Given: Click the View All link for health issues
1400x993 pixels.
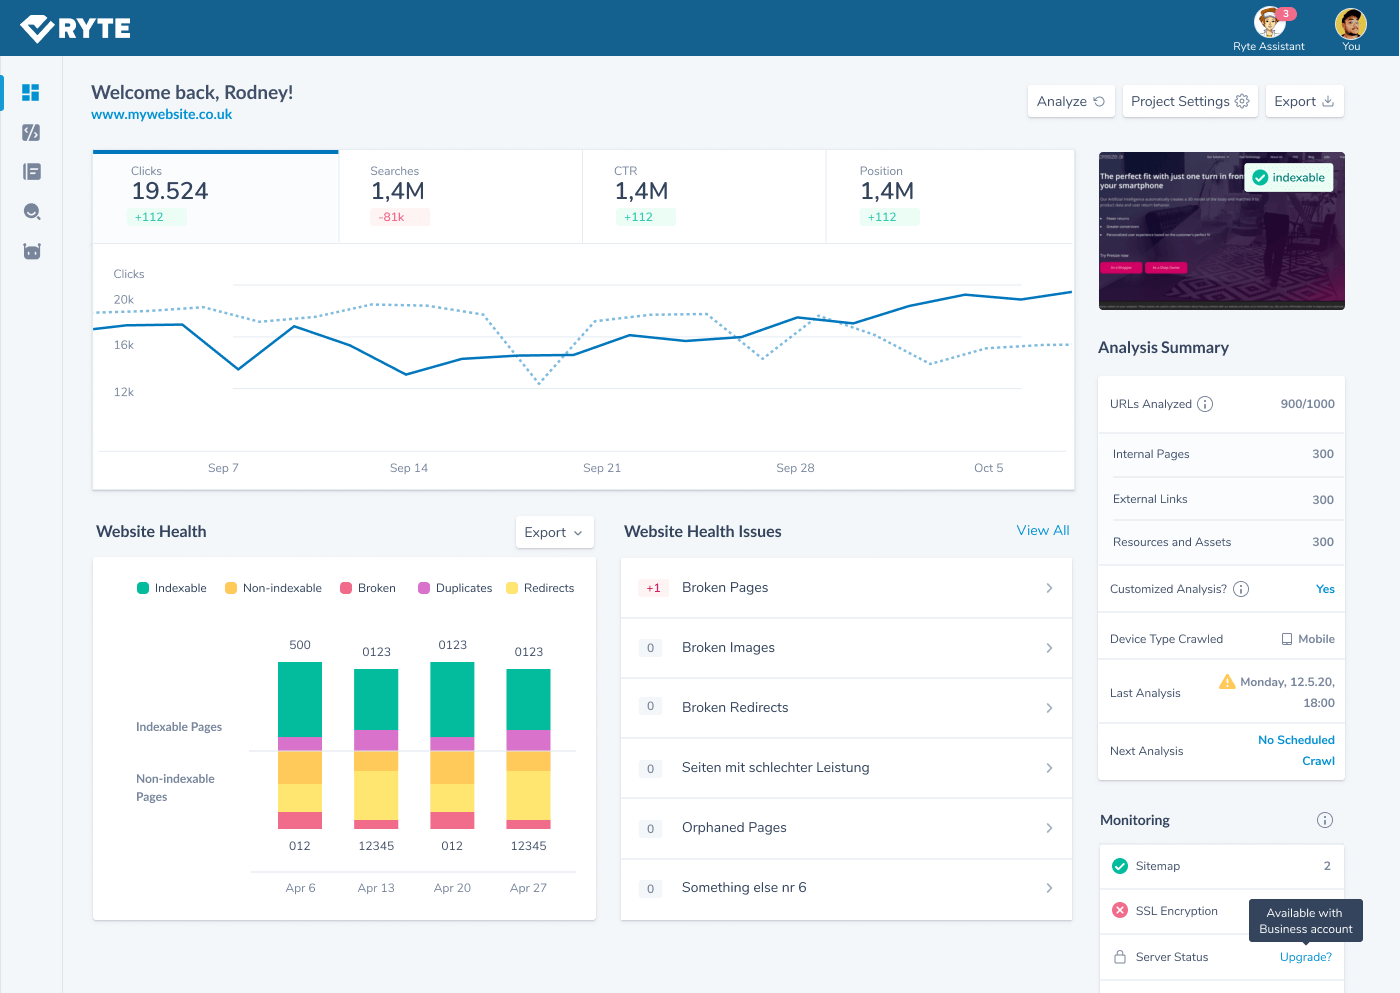Looking at the screenshot, I should 1043,530.
